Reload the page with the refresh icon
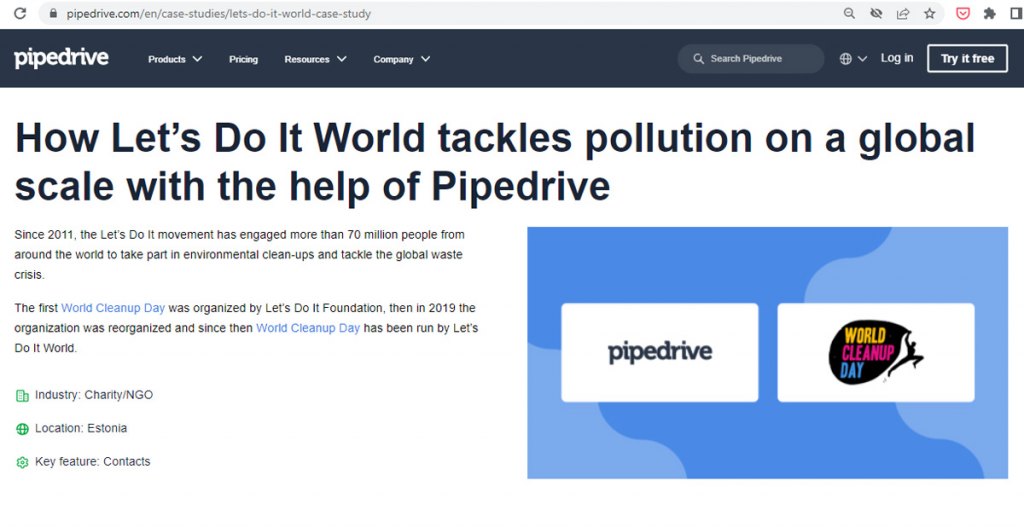Viewport: 1024px width, 527px height. (x=20, y=13)
